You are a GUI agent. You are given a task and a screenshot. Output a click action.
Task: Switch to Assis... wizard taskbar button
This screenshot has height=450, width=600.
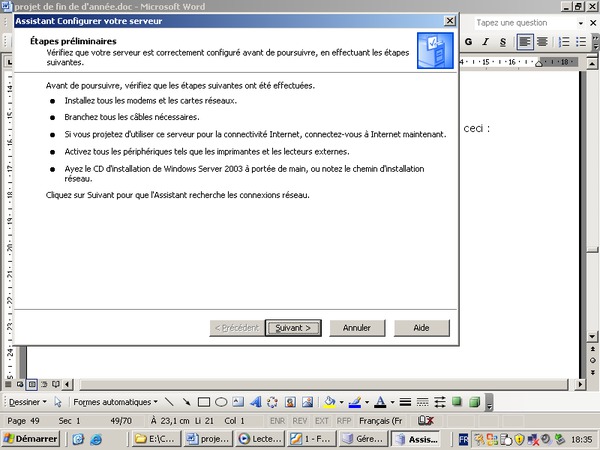[416, 439]
